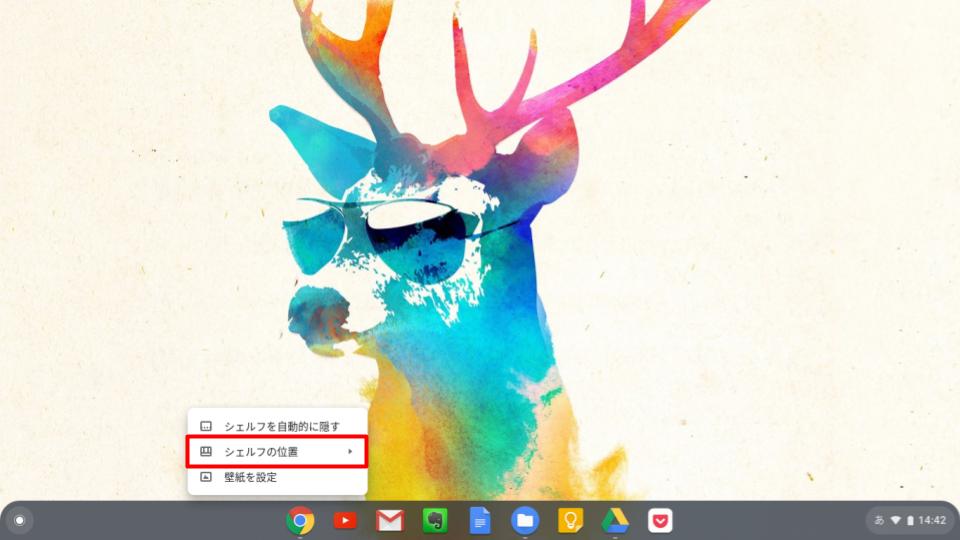Open Gmail from the shelf
Image resolution: width=960 pixels, height=540 pixels.
390,521
